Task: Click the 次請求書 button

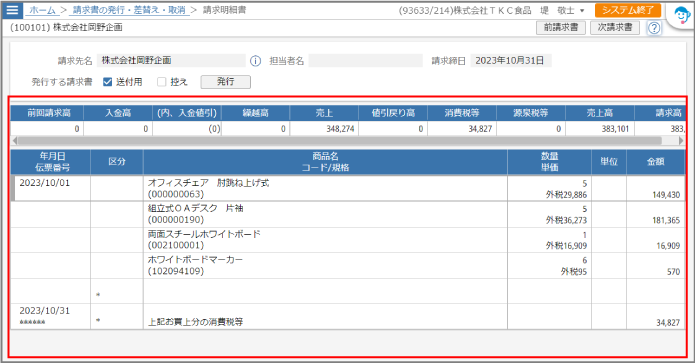Action: 615,27
